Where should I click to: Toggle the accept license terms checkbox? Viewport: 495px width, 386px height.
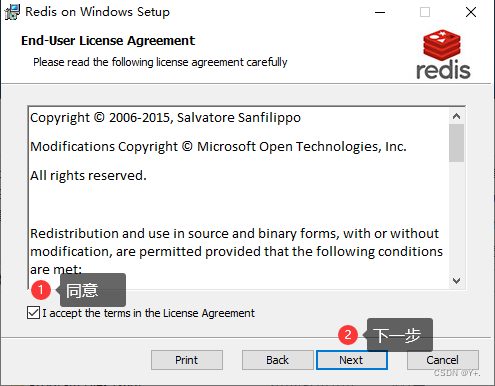33,313
